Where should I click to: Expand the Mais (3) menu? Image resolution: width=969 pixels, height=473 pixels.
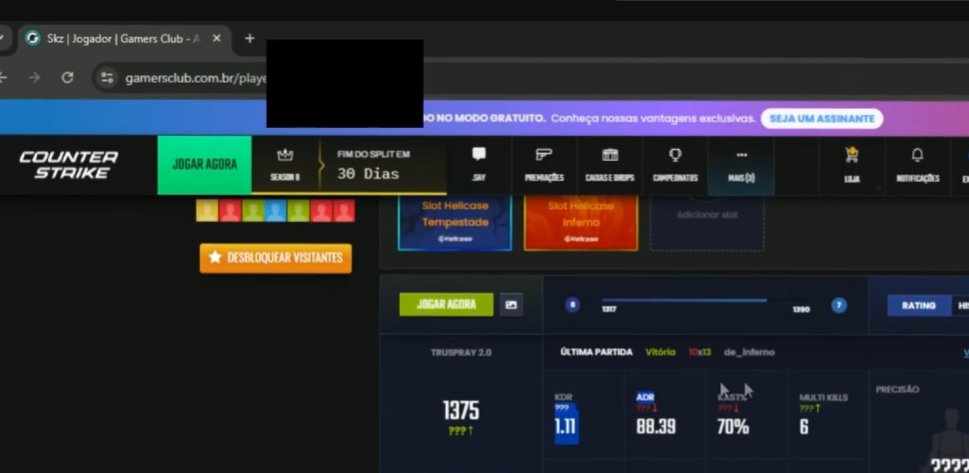(741, 165)
